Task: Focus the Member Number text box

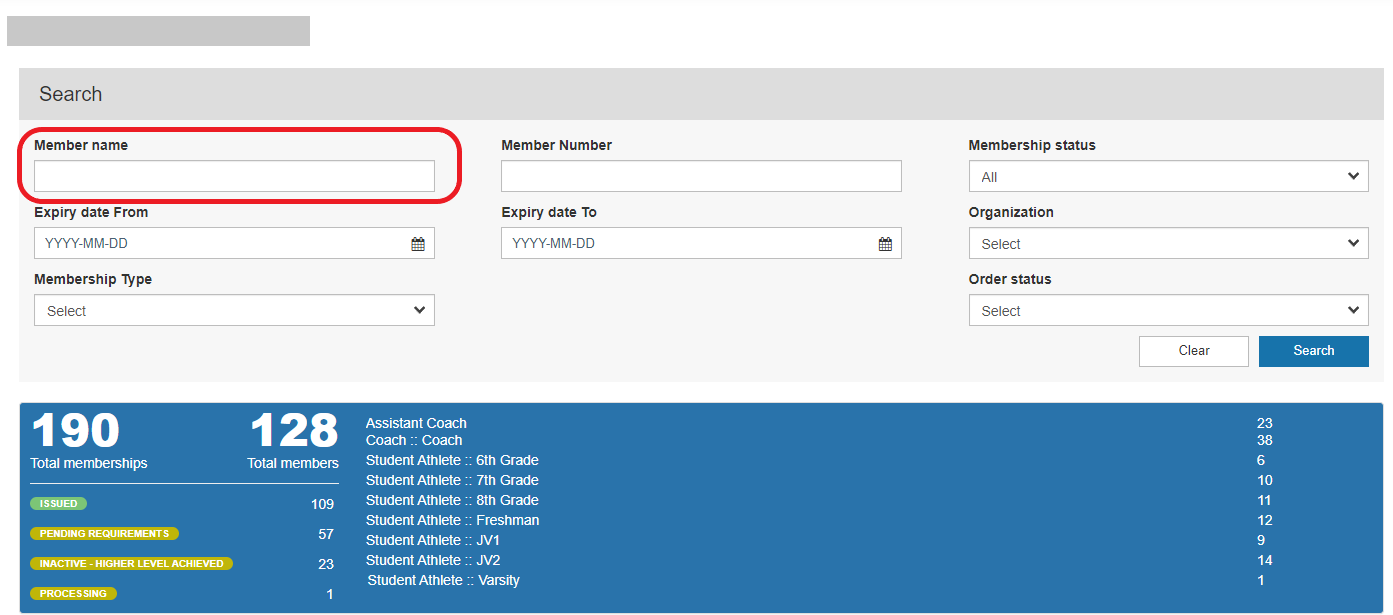Action: (701, 176)
